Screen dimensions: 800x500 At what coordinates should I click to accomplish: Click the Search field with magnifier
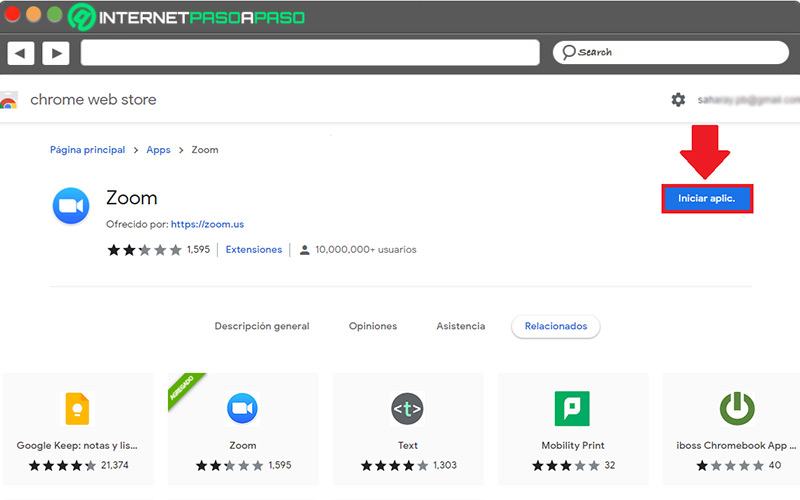(x=671, y=52)
